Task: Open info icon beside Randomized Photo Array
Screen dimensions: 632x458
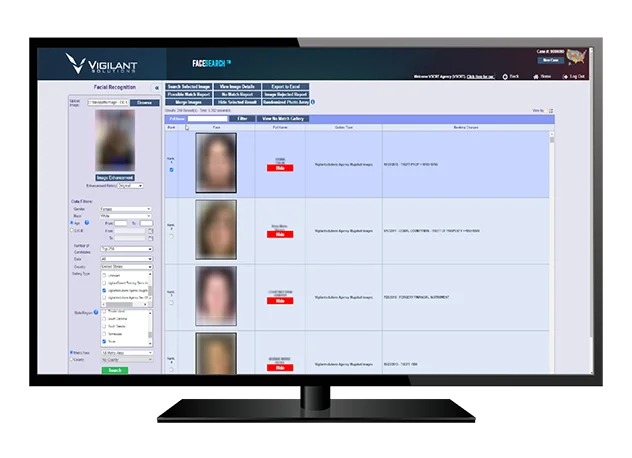Action: click(313, 102)
